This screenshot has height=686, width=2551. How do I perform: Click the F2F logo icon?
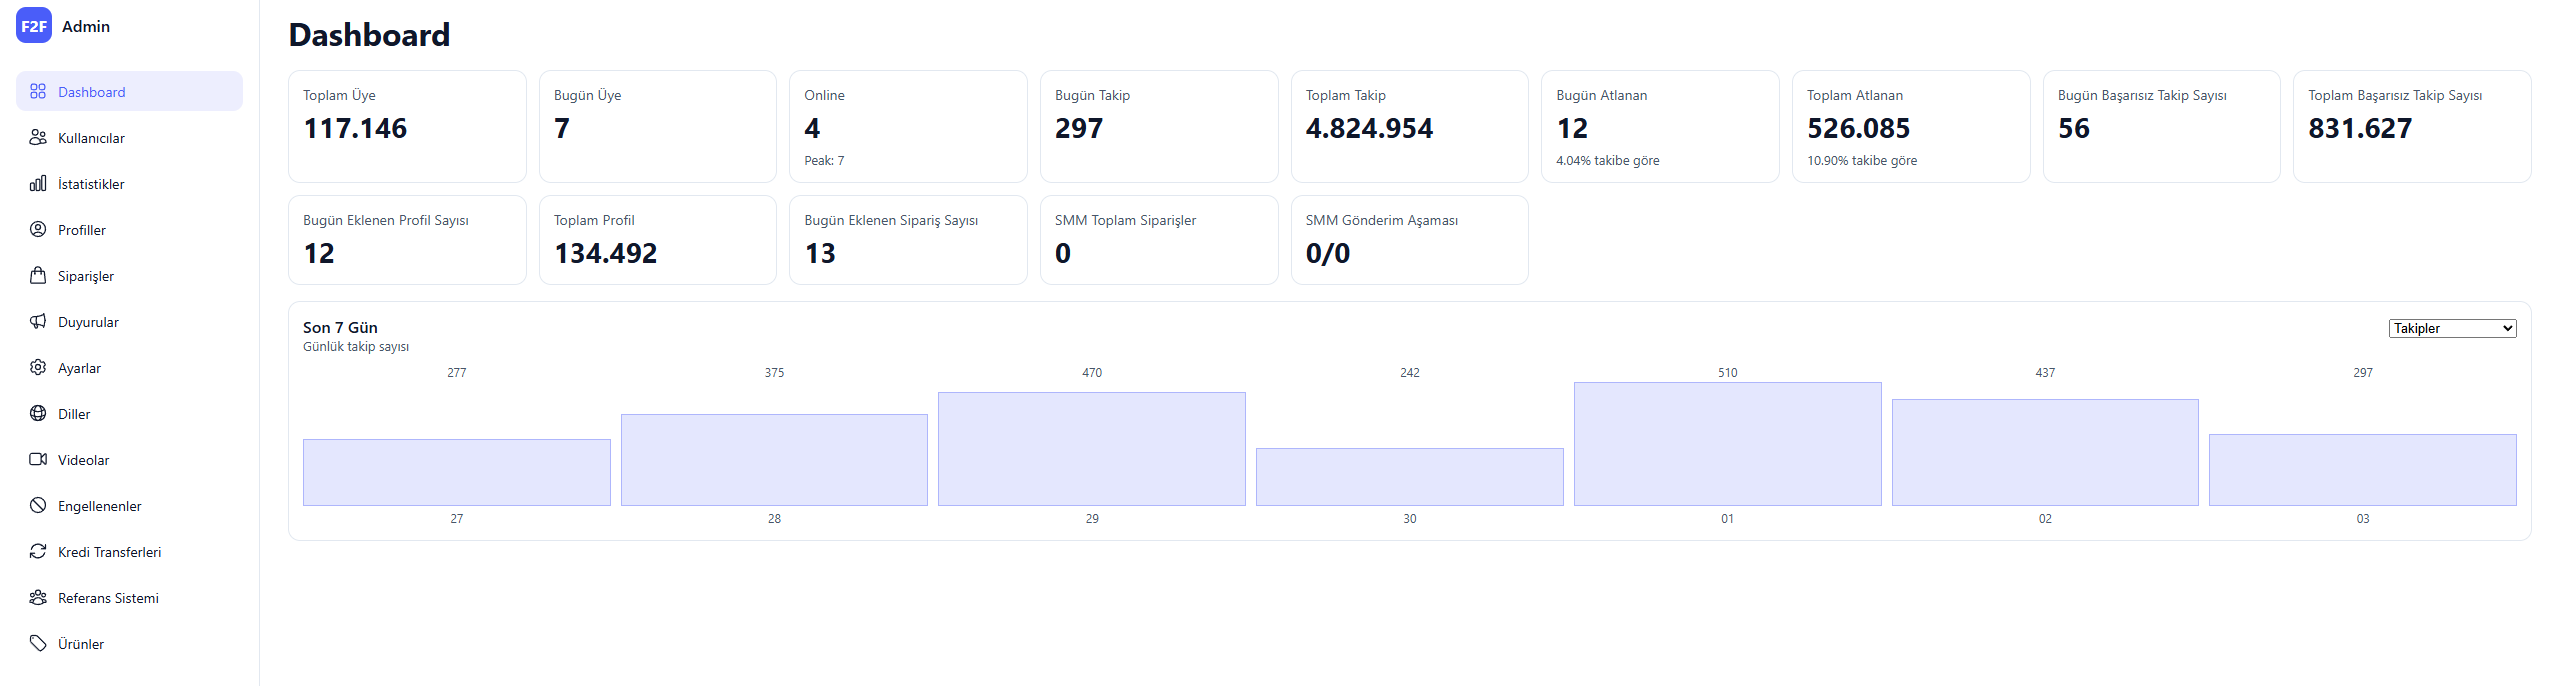pos(34,26)
